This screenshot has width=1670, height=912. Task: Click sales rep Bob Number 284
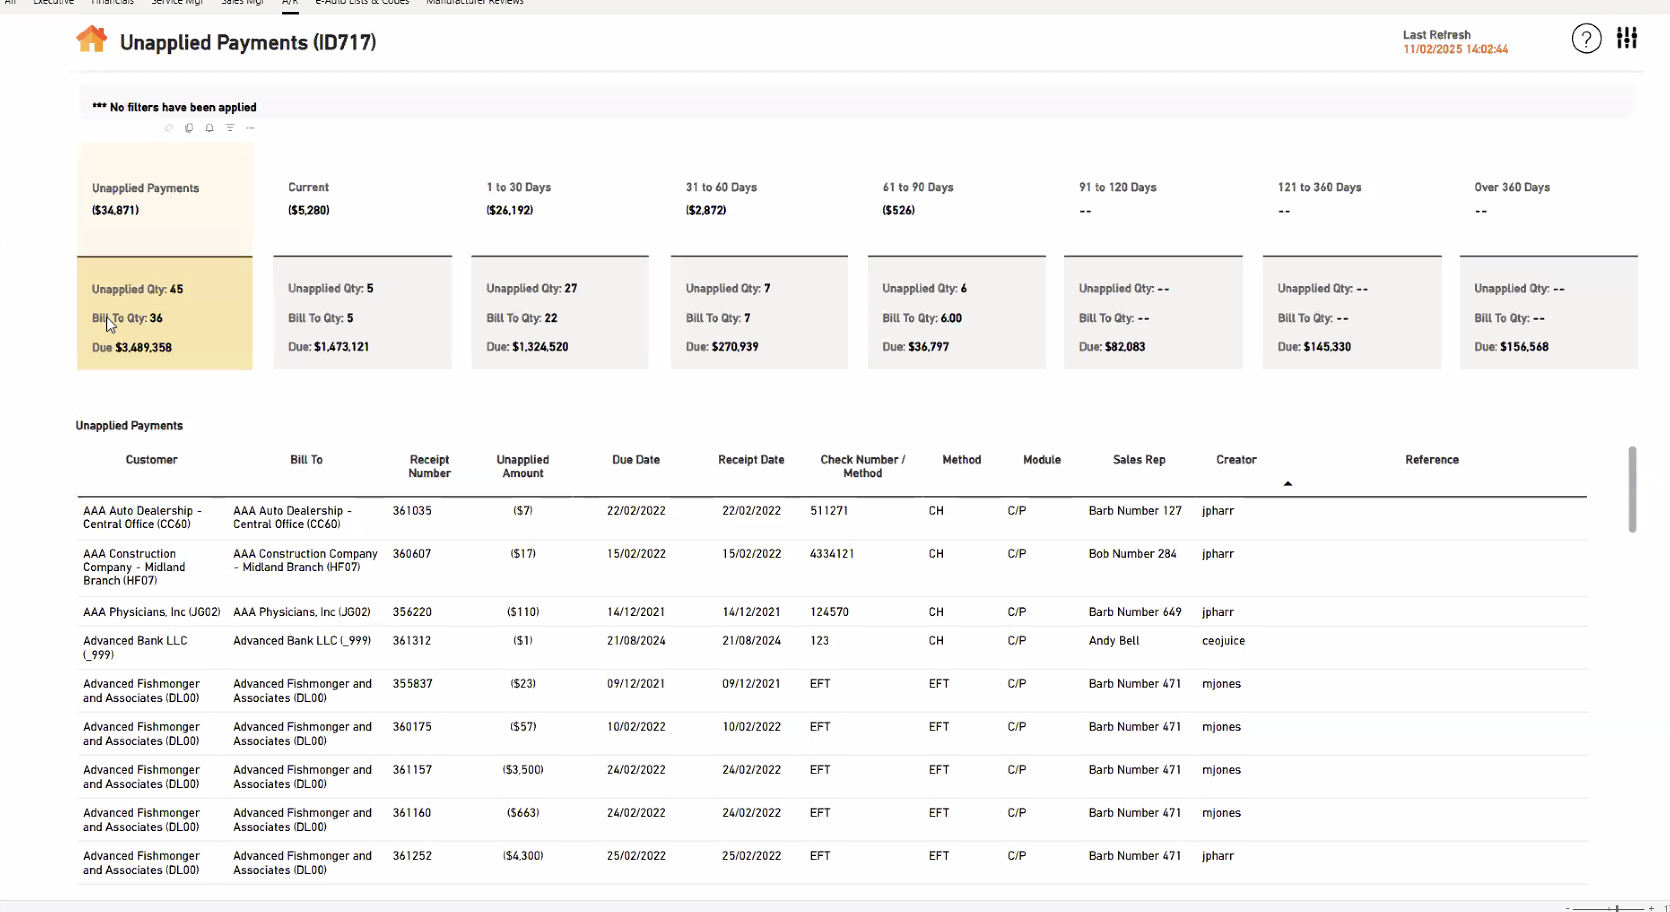[1133, 554]
